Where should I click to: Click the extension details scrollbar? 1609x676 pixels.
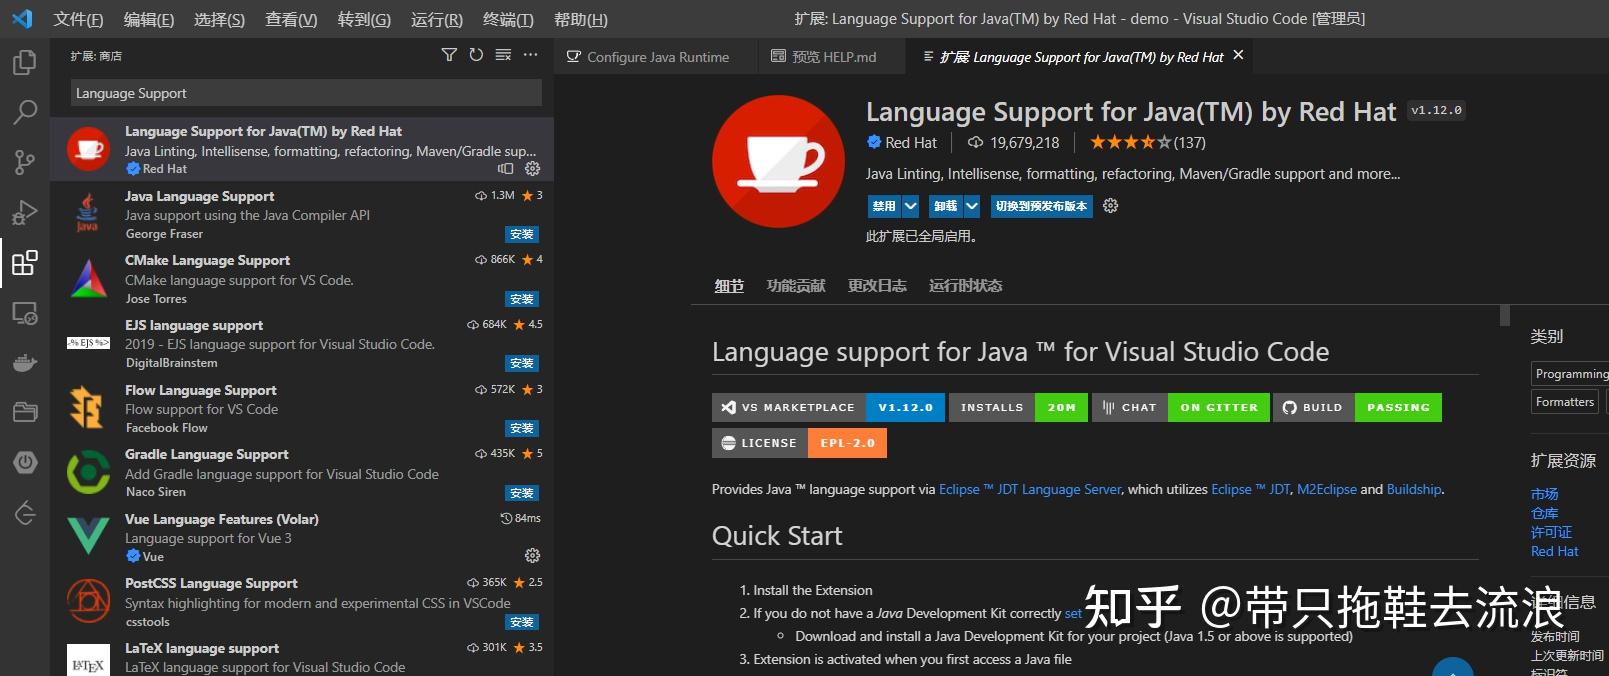click(1505, 316)
